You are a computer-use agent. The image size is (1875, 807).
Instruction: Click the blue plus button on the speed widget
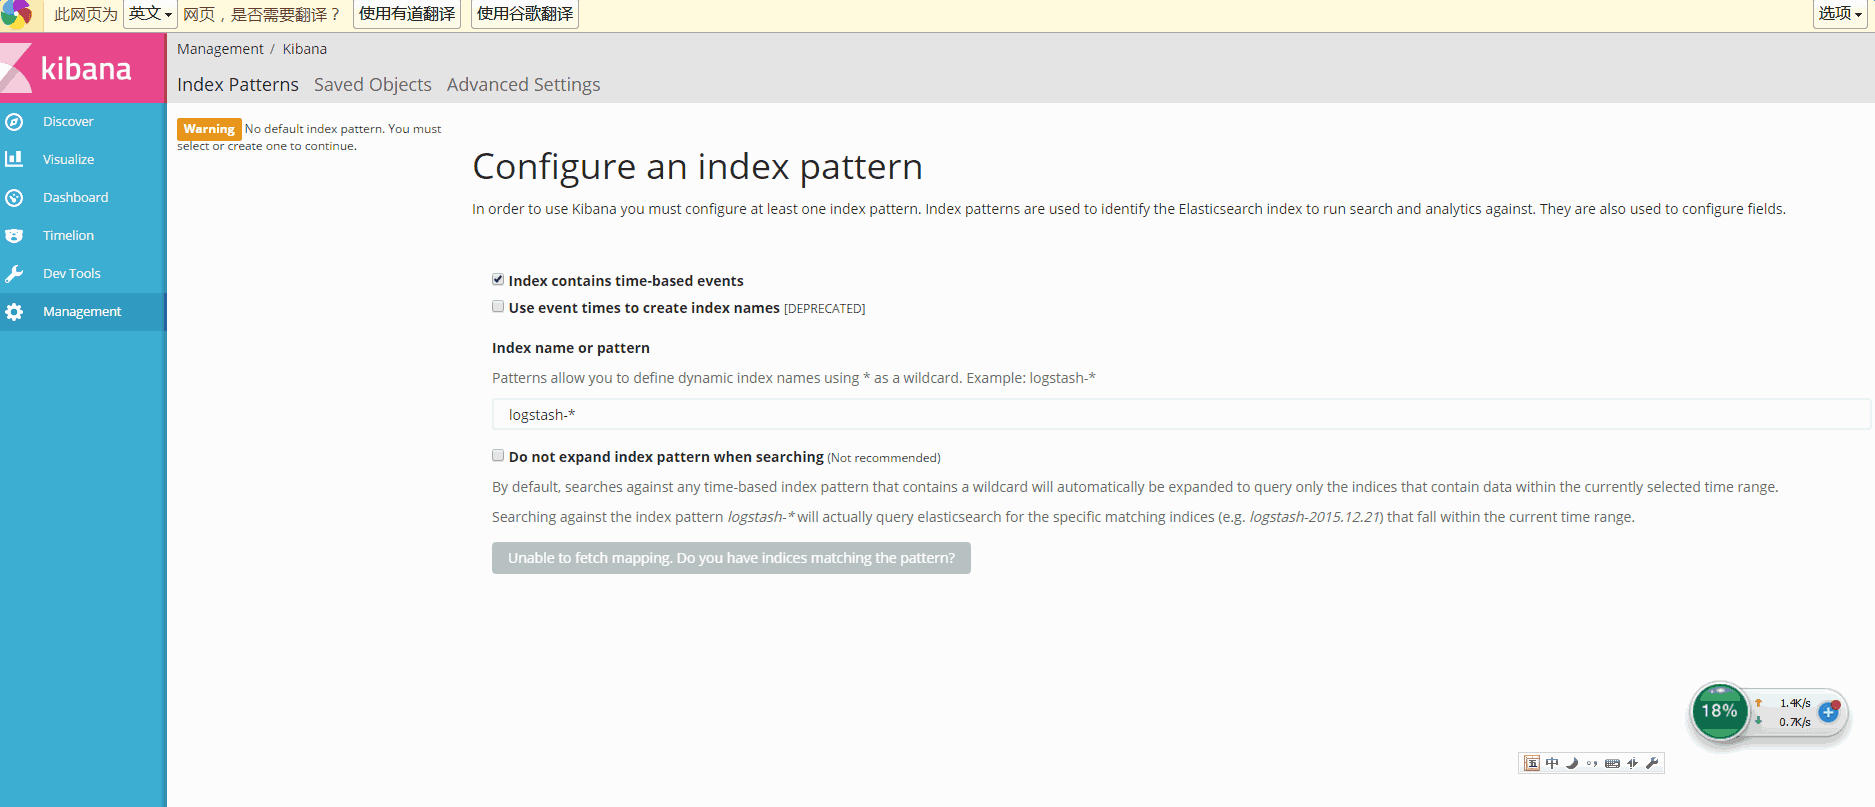(1829, 712)
